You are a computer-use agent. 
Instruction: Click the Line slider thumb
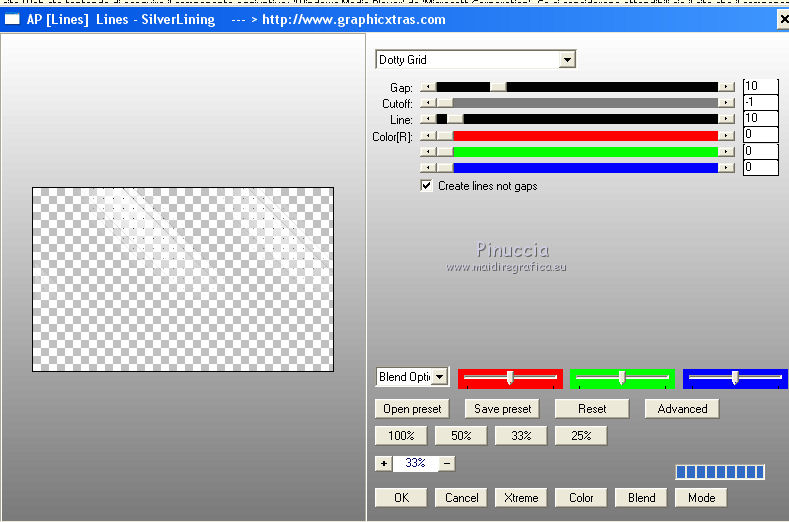pyautogui.click(x=455, y=119)
